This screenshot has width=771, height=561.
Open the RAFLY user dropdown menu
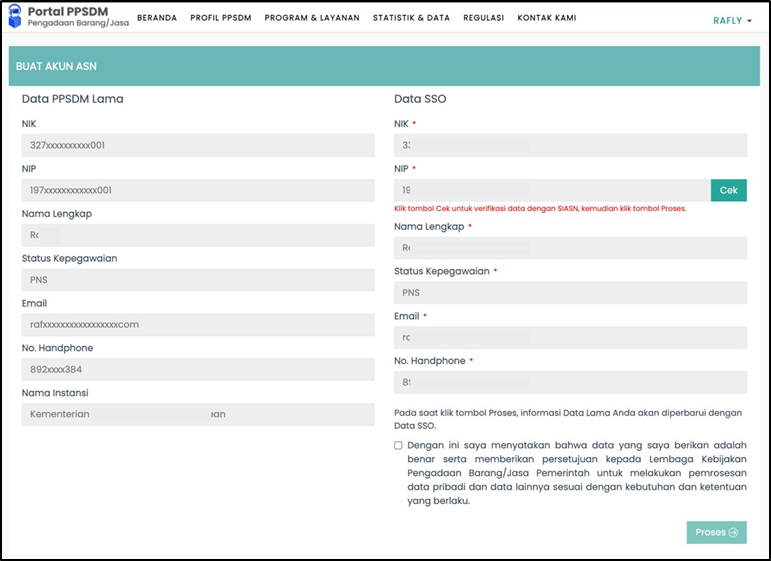(x=732, y=20)
